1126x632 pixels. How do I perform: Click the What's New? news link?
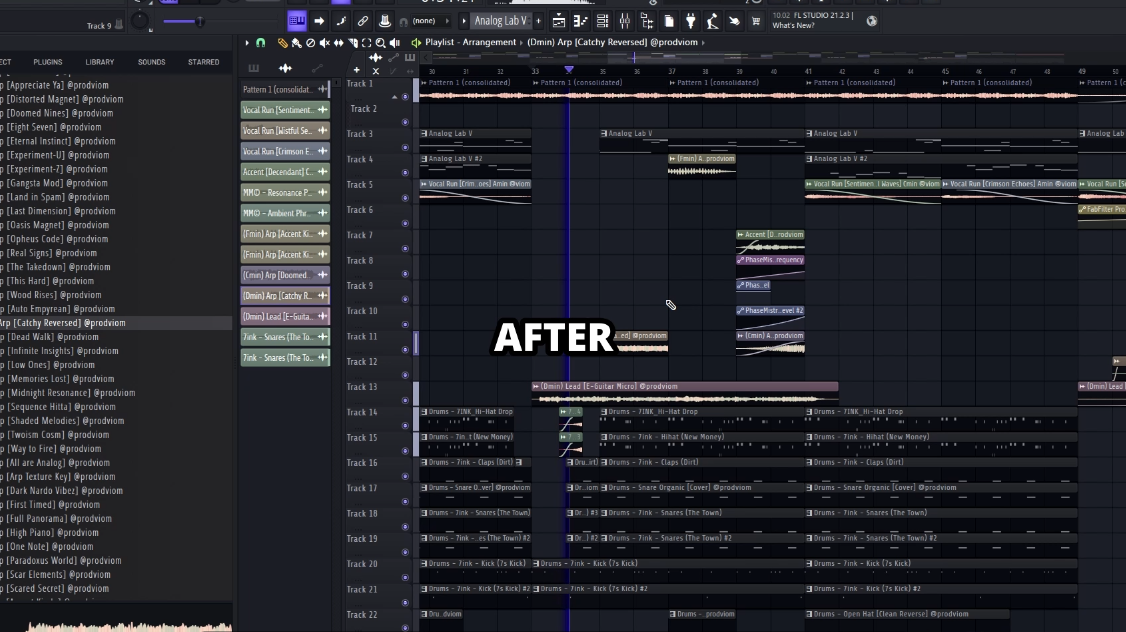(793, 26)
